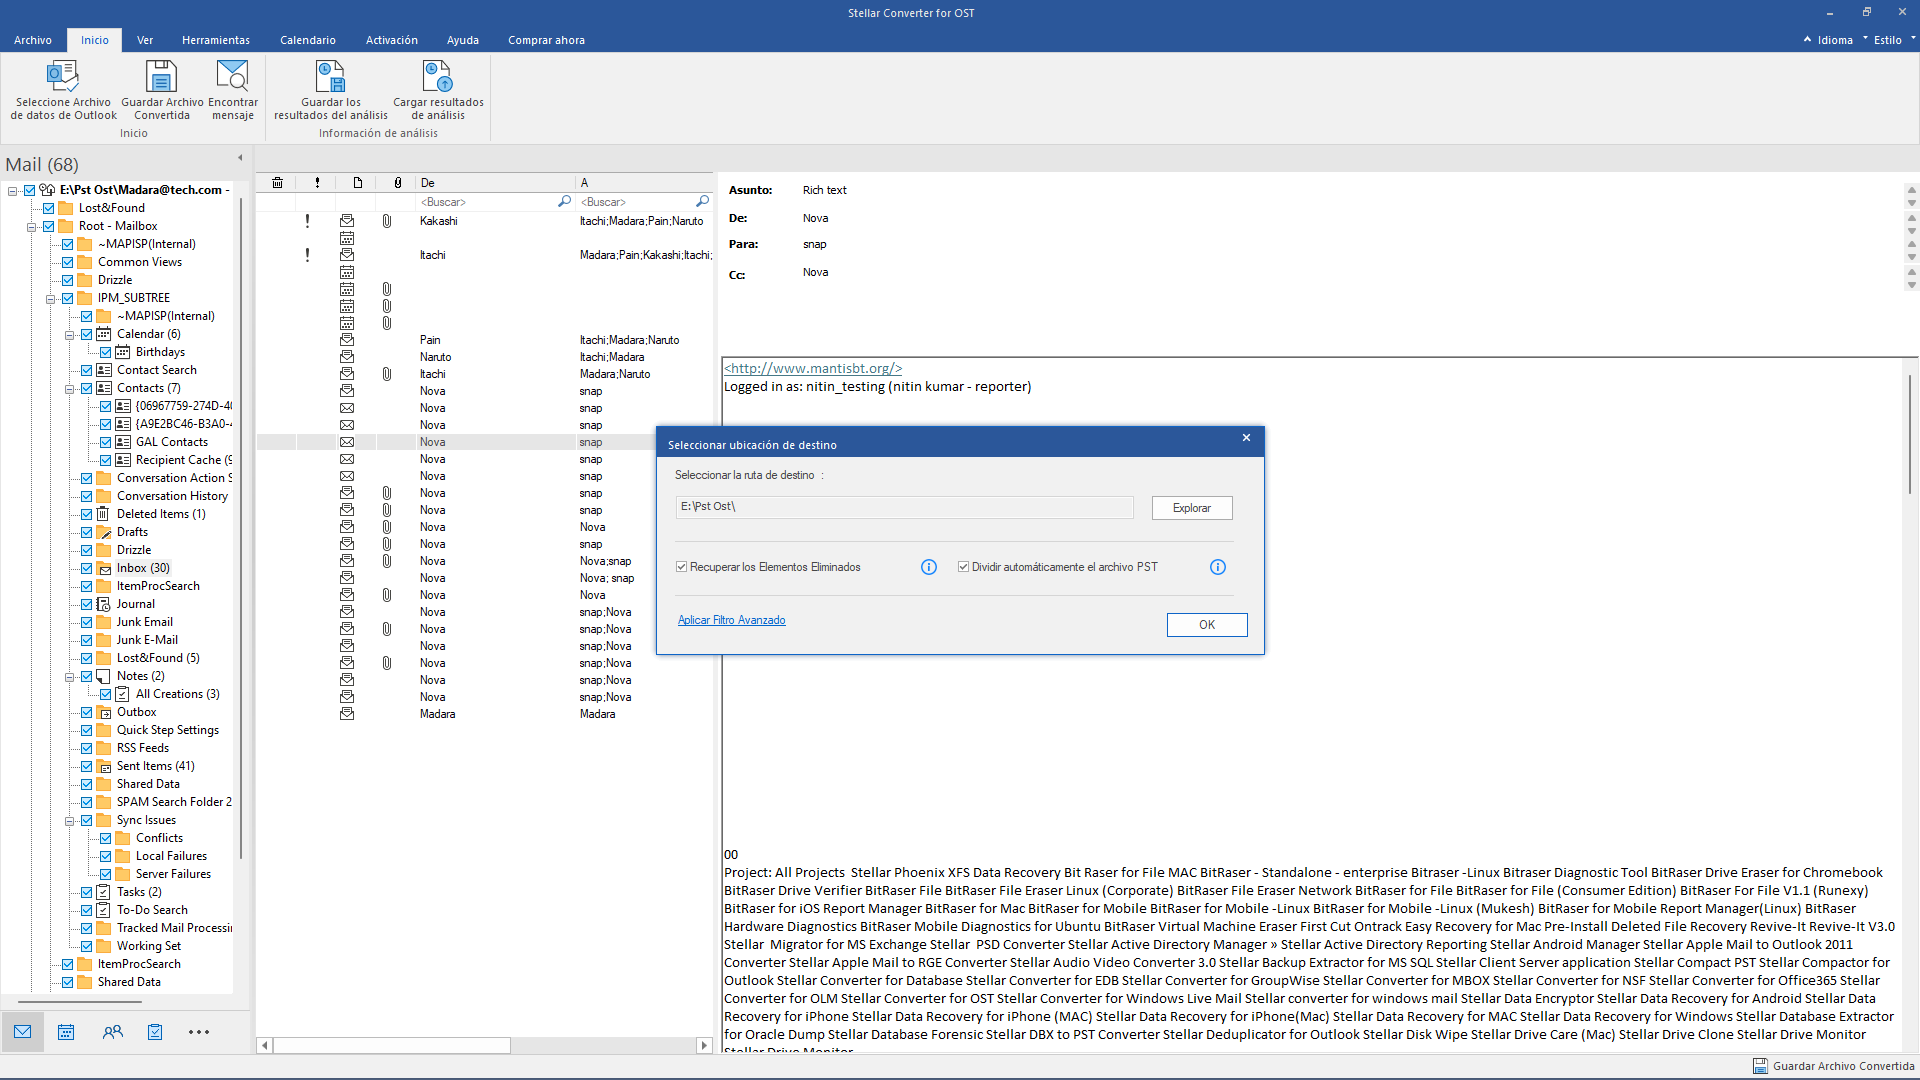
Task: Collapse the Root - Mailbox tree node
Action: pyautogui.click(x=32, y=227)
